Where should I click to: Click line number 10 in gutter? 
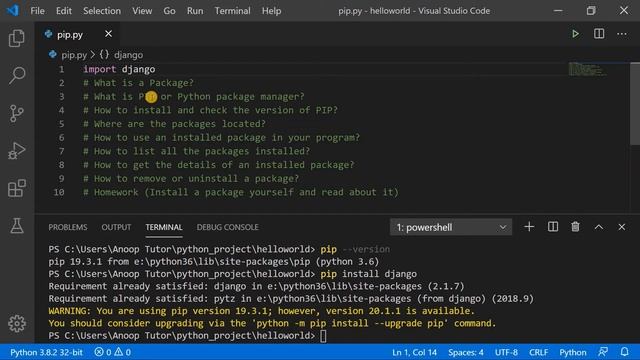[59, 192]
